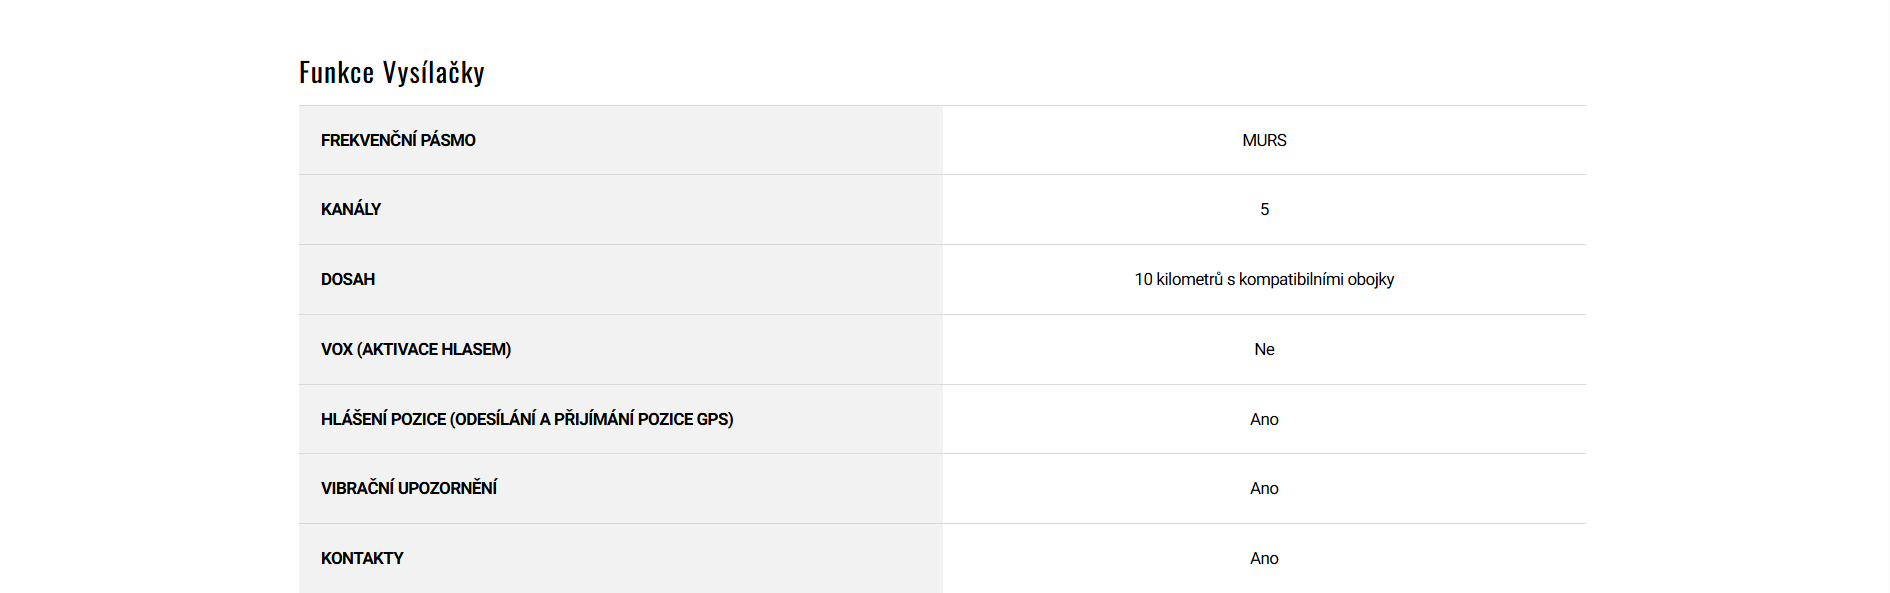Click "Ano" in the vibration alert row
This screenshot has width=1890, height=593.
[x=1264, y=489]
